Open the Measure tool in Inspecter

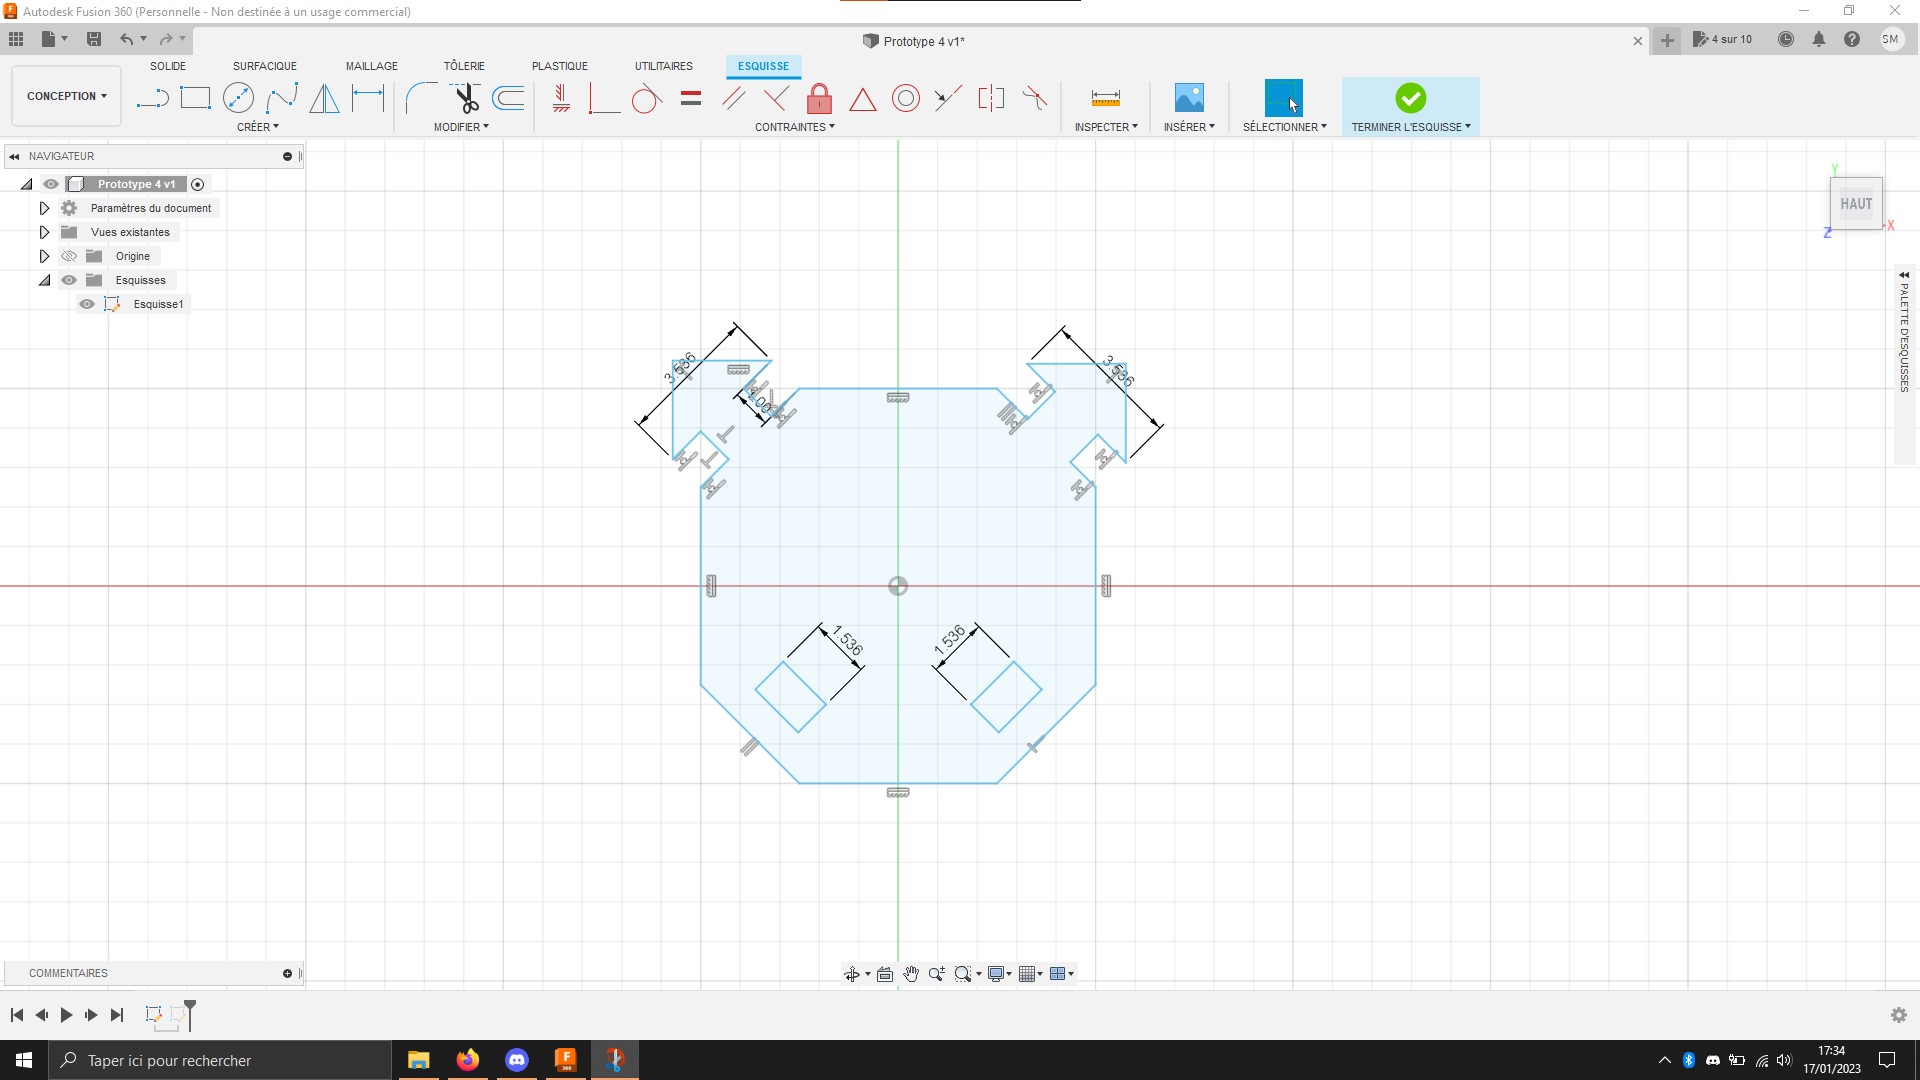1106,98
